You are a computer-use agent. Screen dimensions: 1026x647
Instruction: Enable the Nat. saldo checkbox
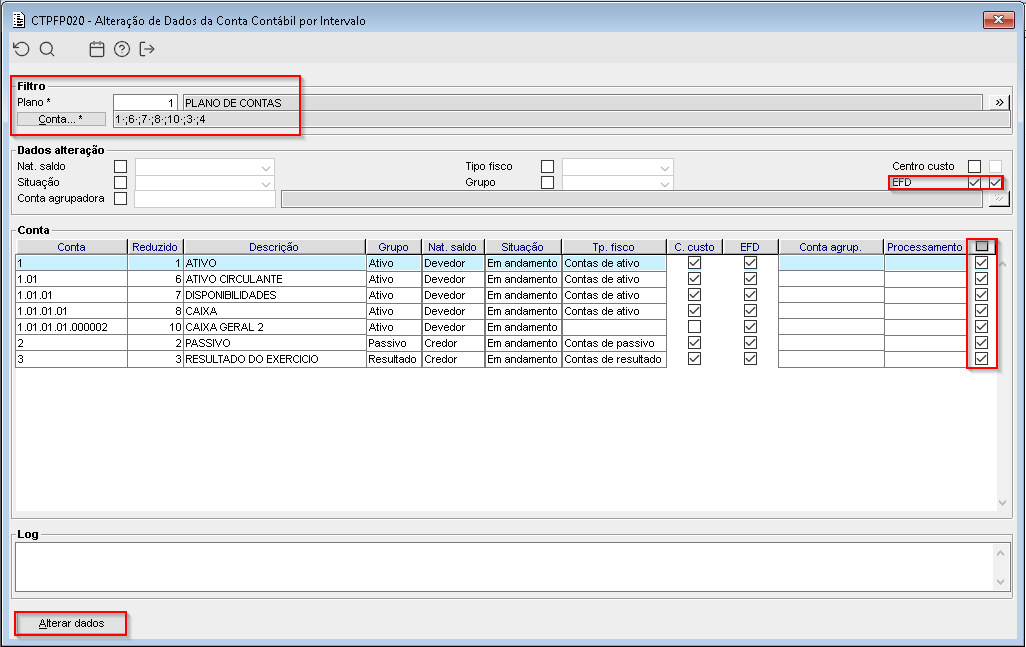click(120, 166)
